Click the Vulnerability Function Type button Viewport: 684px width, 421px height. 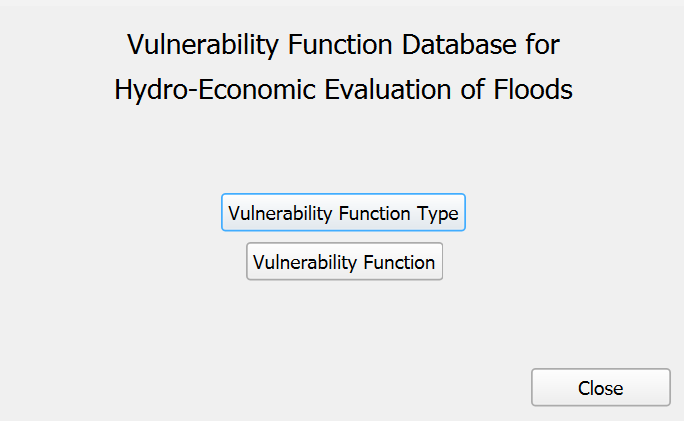click(x=343, y=213)
